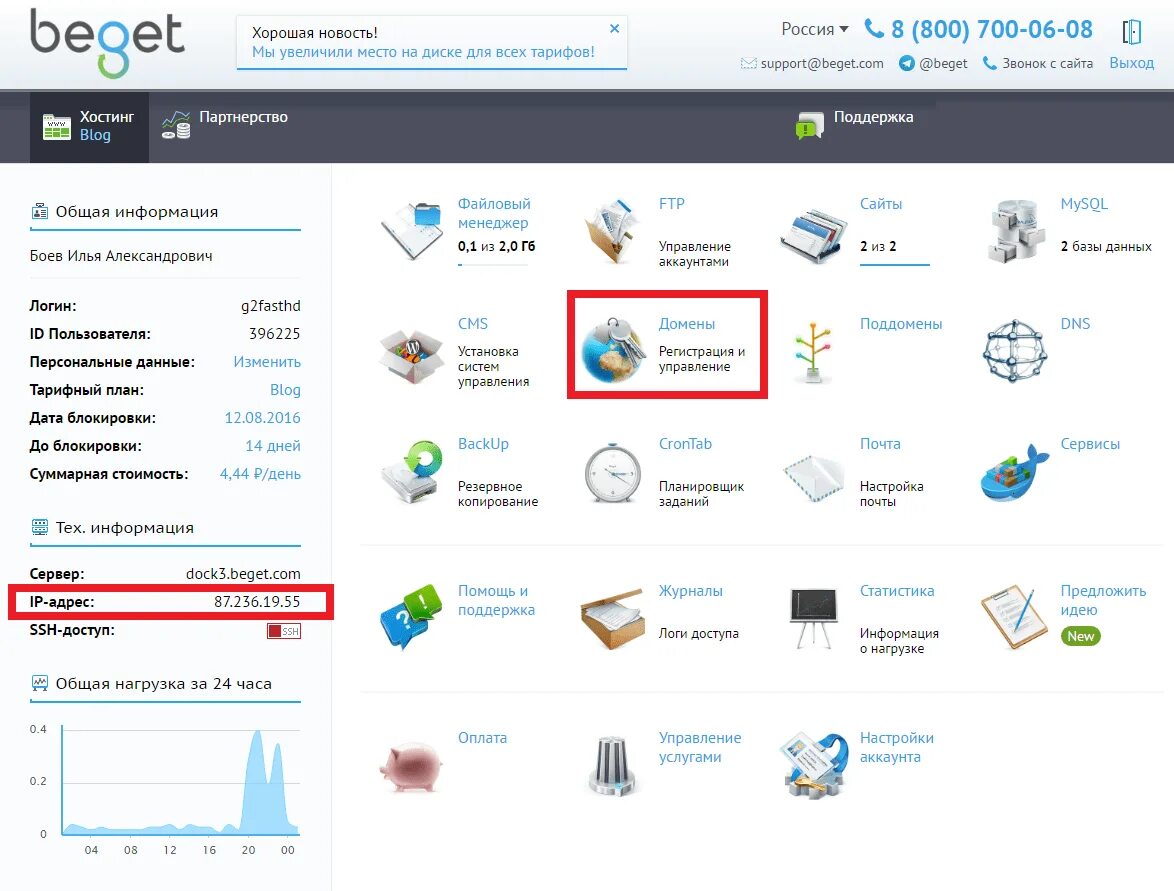
Task: Click the phone number 8 (800) 700-06-08
Action: tap(991, 29)
